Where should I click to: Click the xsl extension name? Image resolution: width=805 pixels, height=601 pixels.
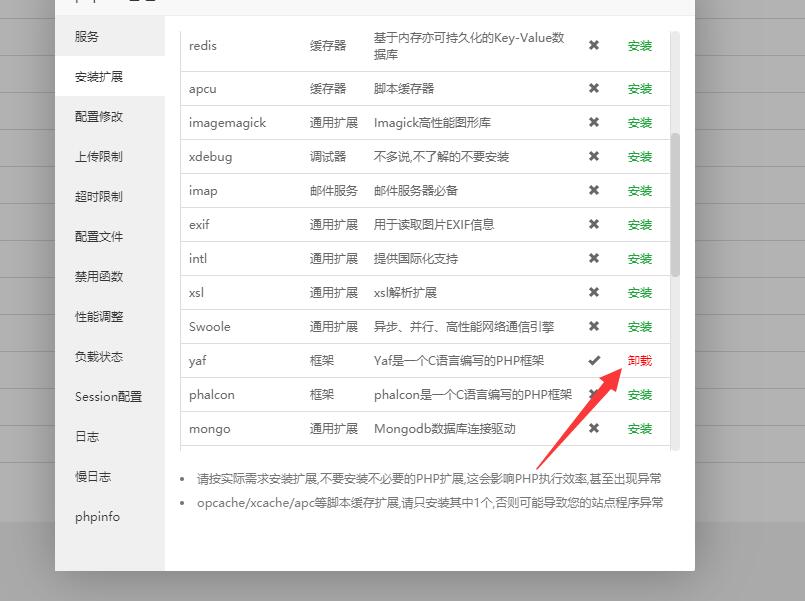196,293
